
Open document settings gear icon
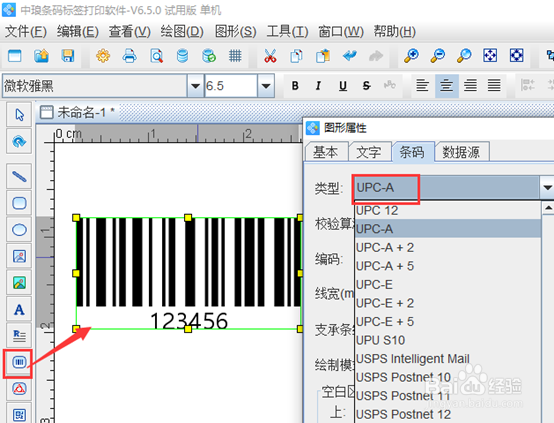click(103, 56)
